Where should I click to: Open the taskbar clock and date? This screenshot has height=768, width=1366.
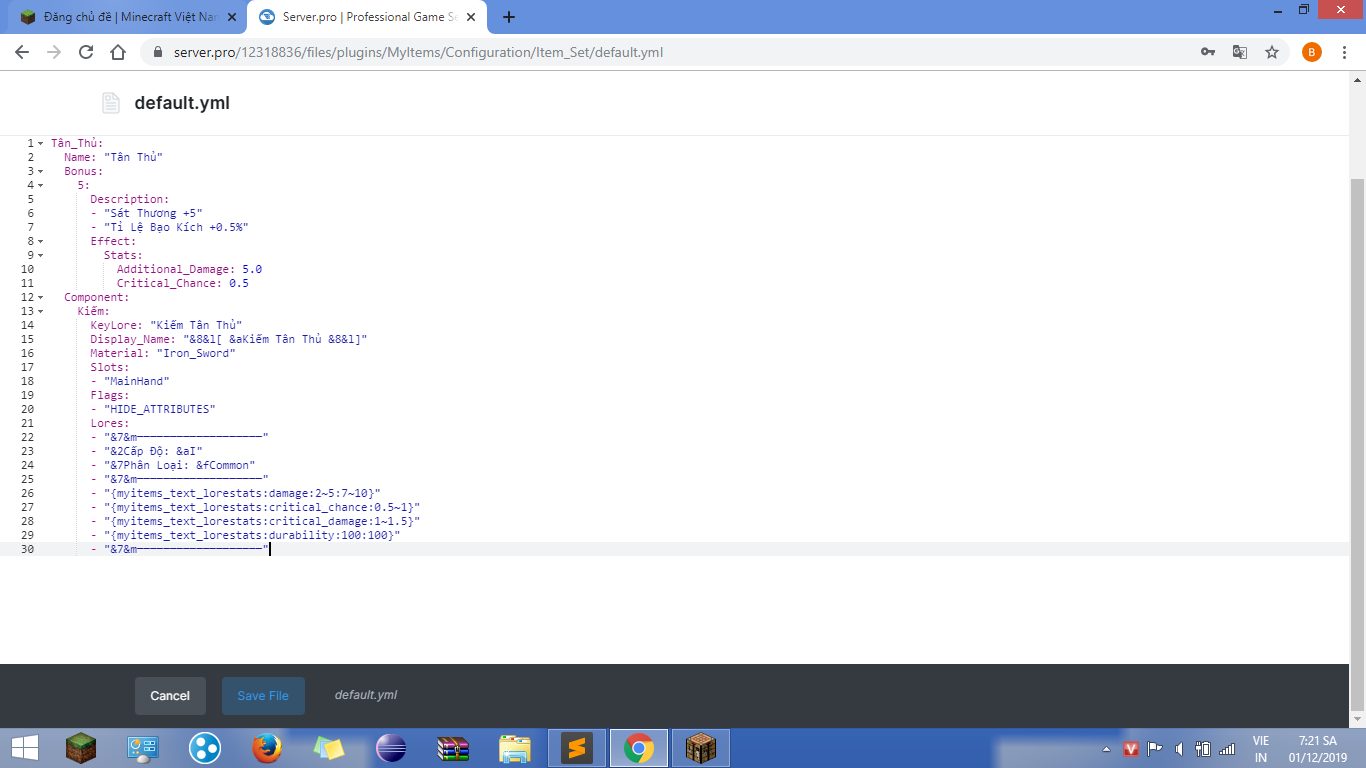[x=1318, y=749]
